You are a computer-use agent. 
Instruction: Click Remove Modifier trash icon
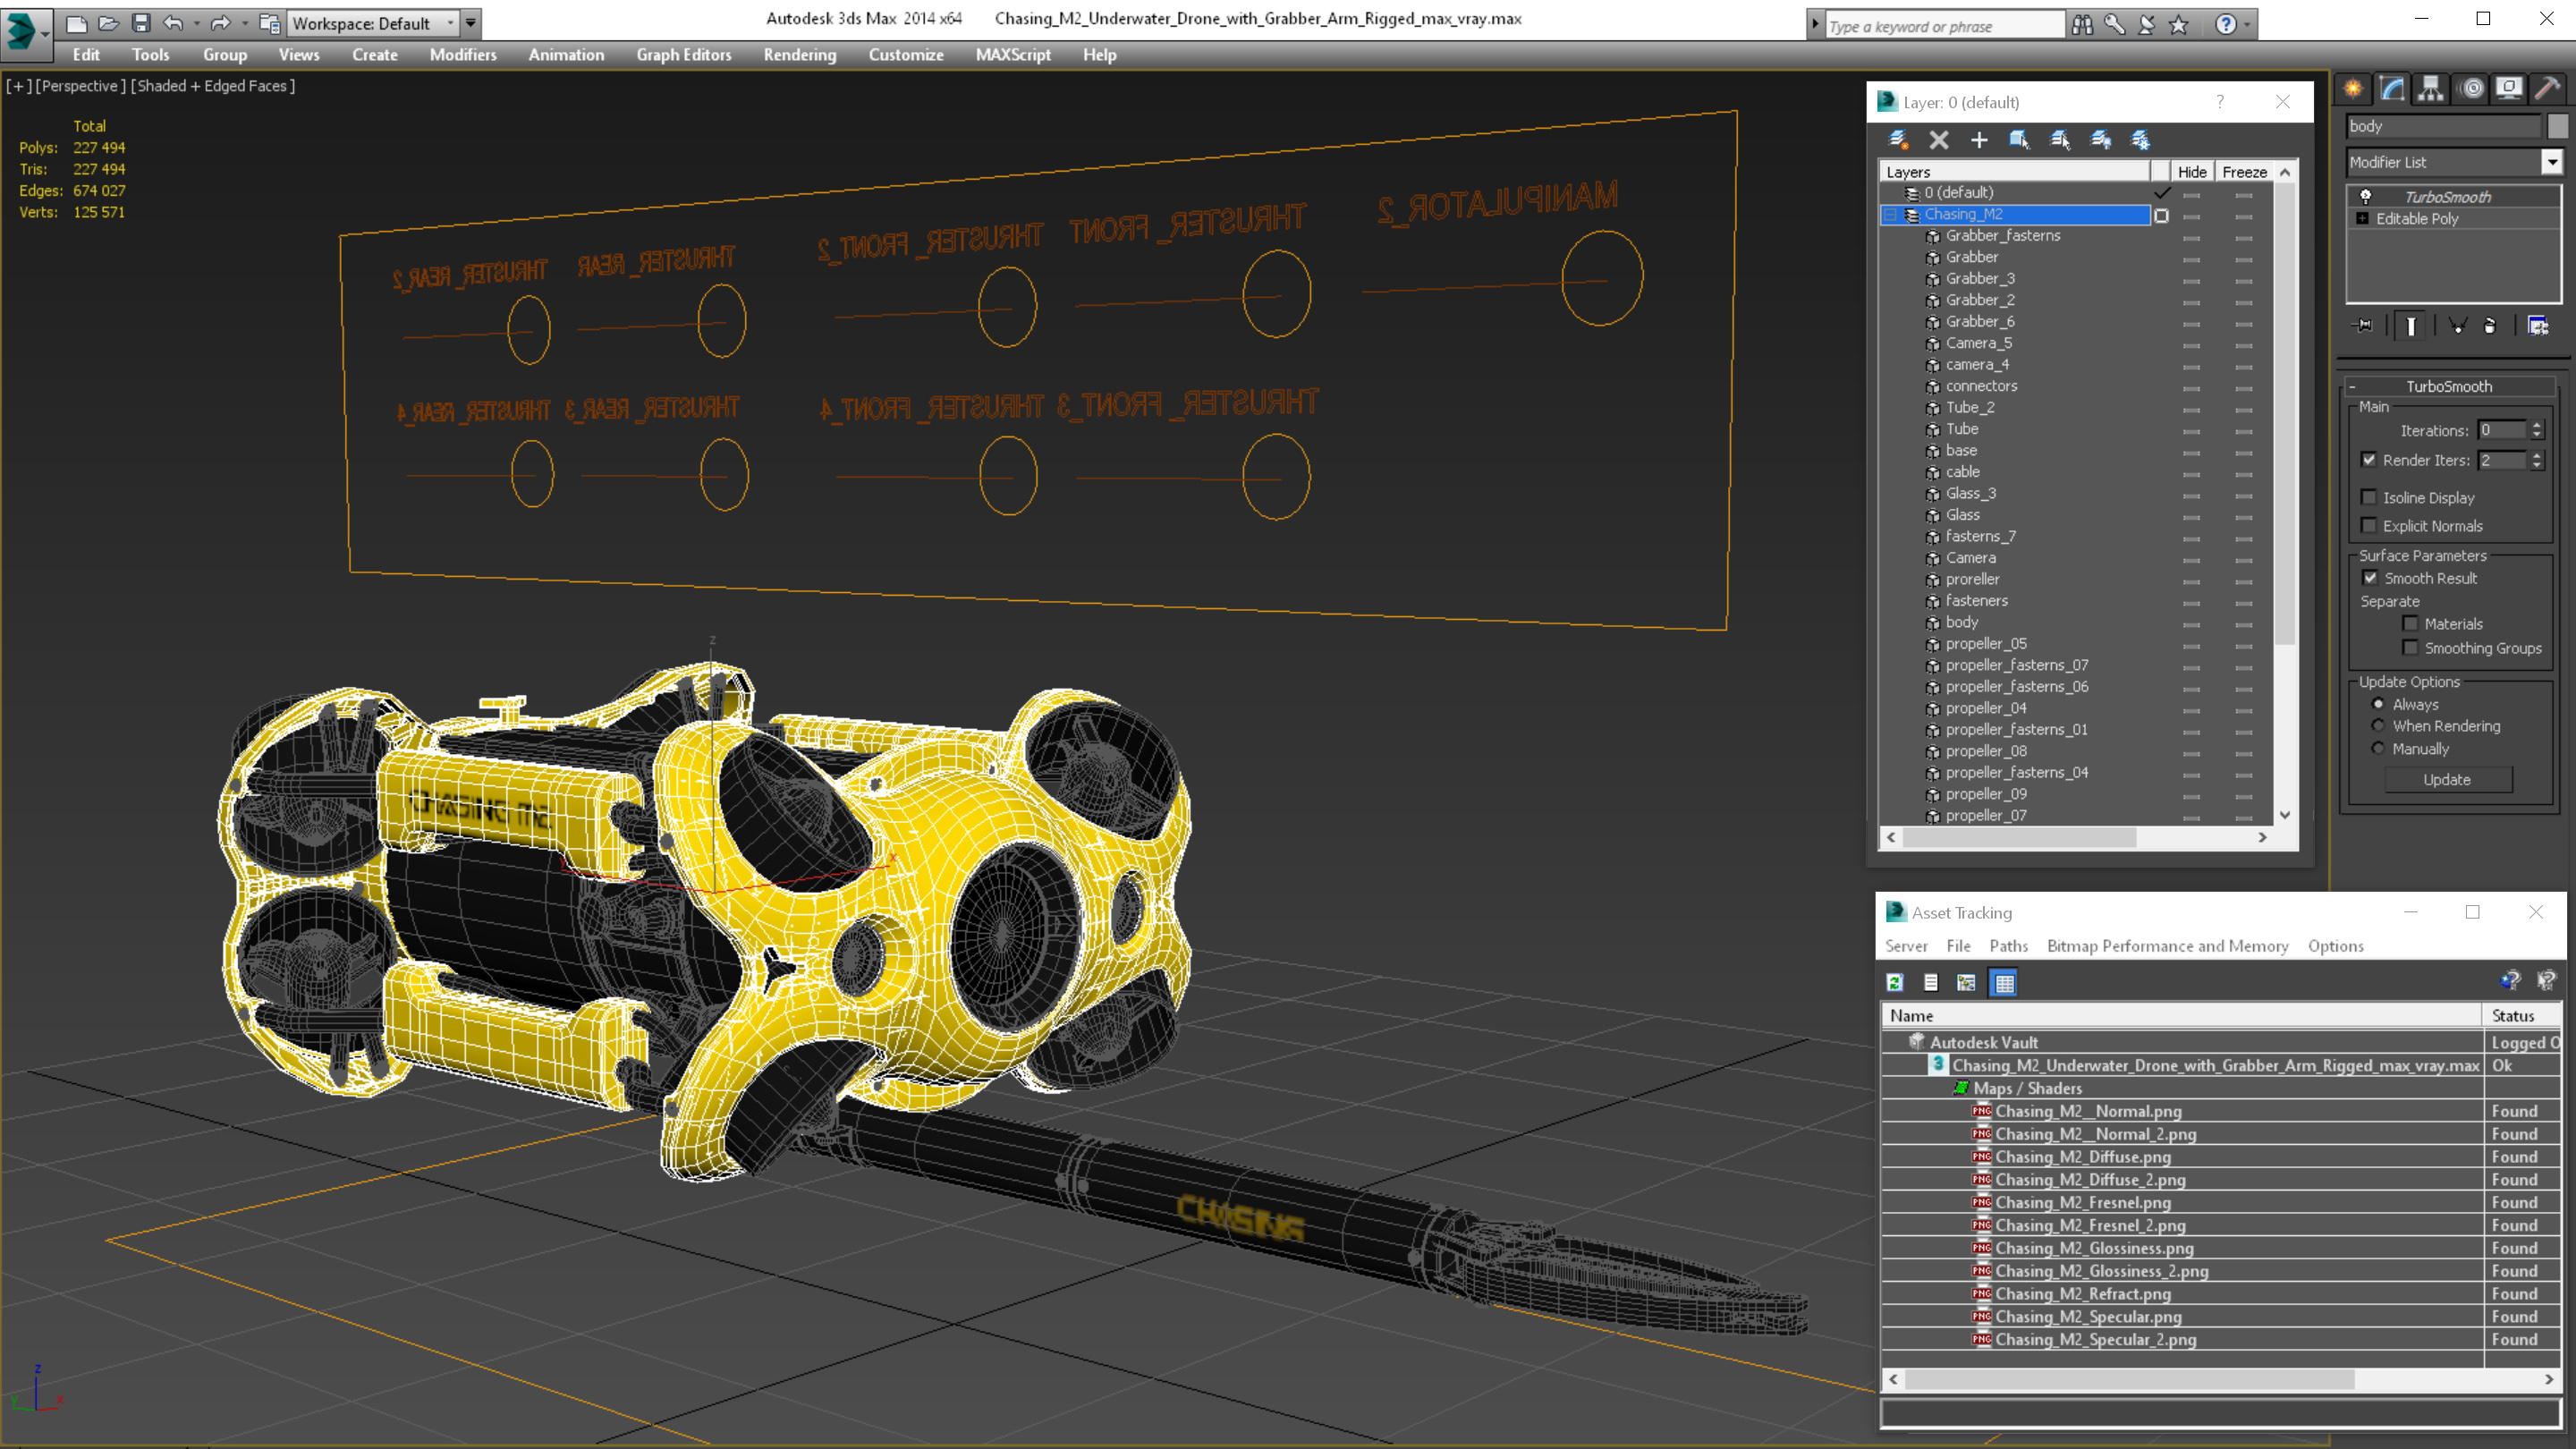[2490, 326]
